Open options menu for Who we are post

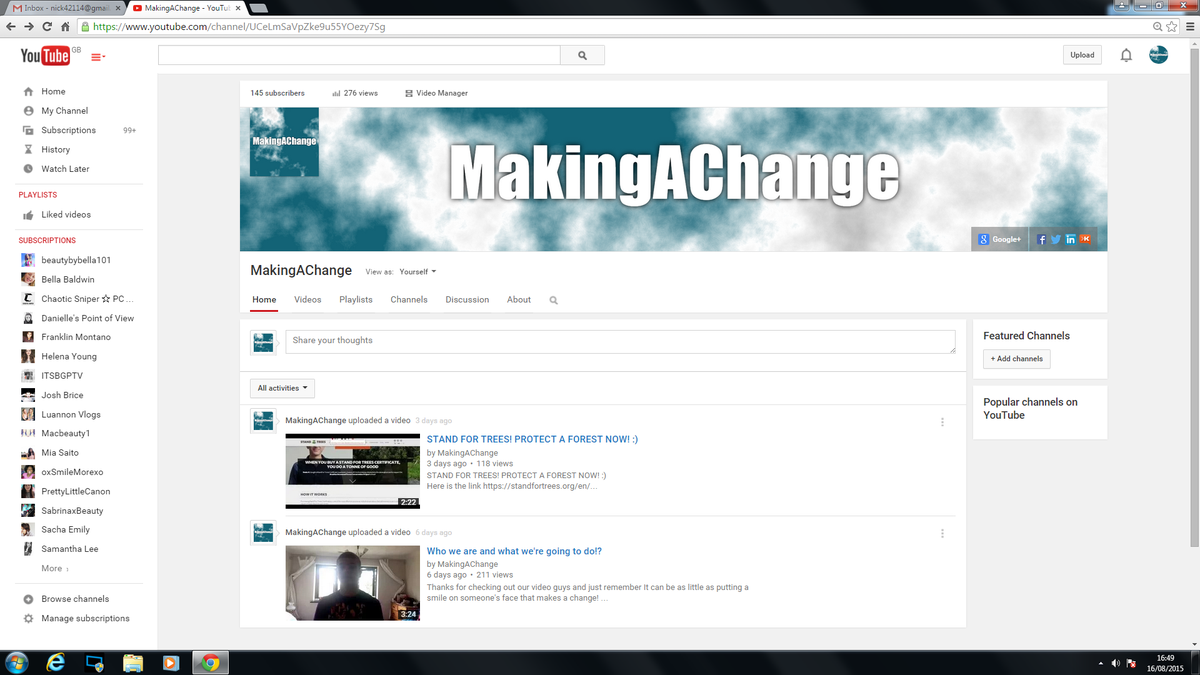point(942,534)
